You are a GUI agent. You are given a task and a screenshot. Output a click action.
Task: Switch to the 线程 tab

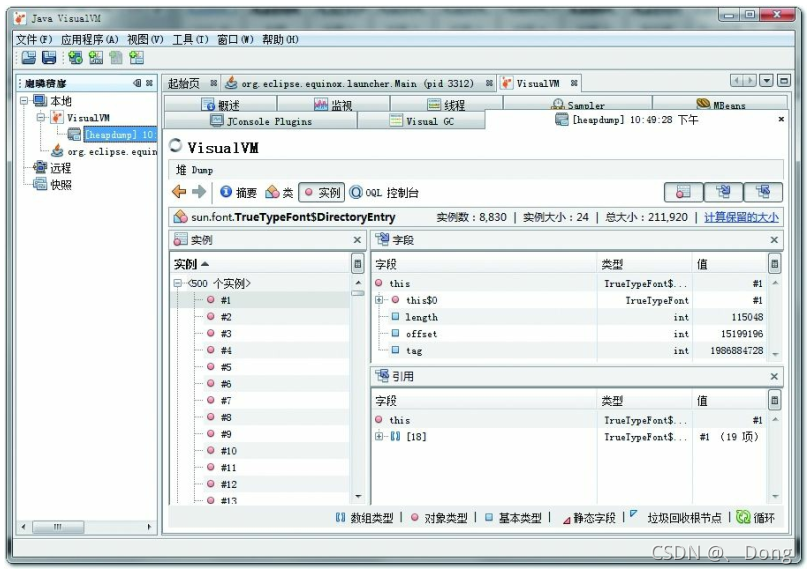[446, 105]
